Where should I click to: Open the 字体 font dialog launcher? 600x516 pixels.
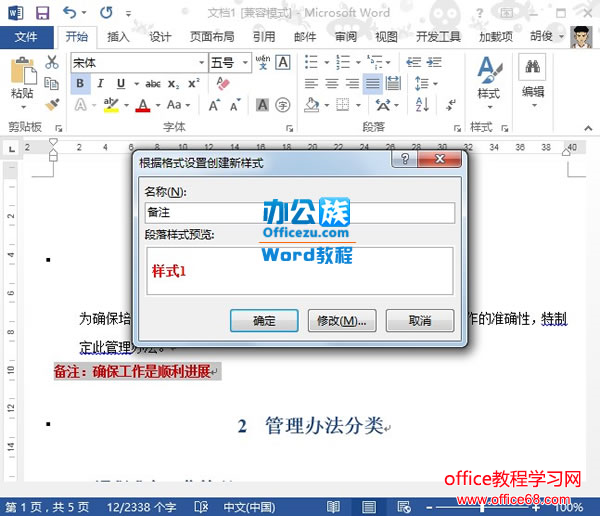pos(289,128)
